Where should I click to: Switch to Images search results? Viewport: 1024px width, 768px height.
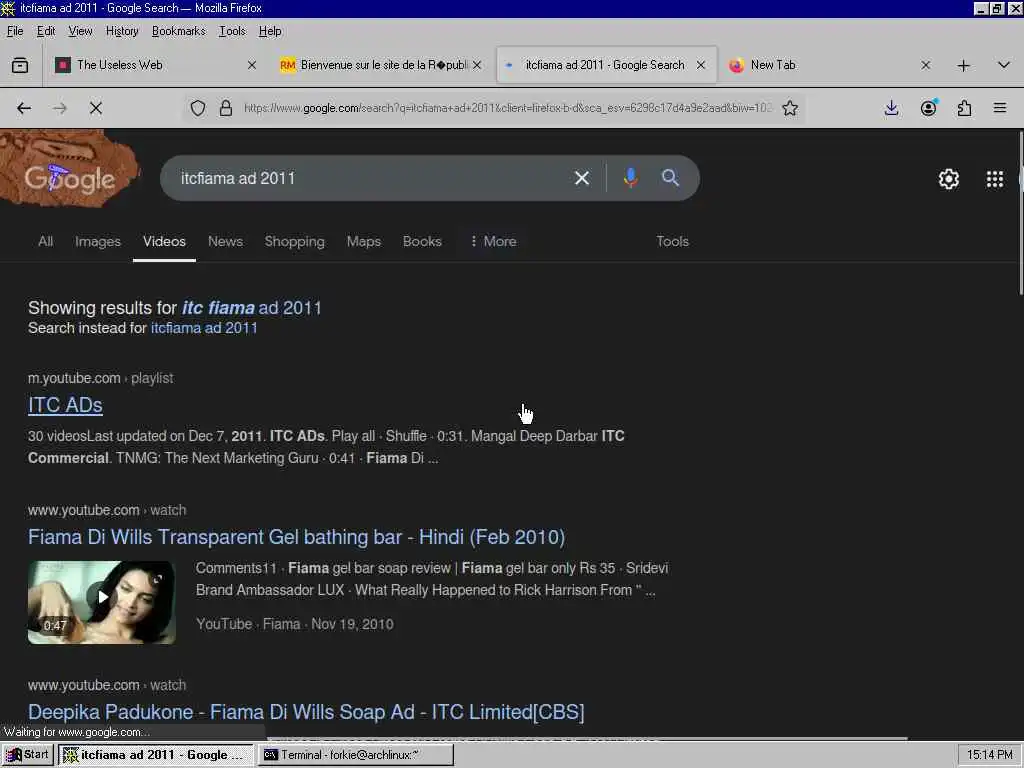click(x=98, y=242)
